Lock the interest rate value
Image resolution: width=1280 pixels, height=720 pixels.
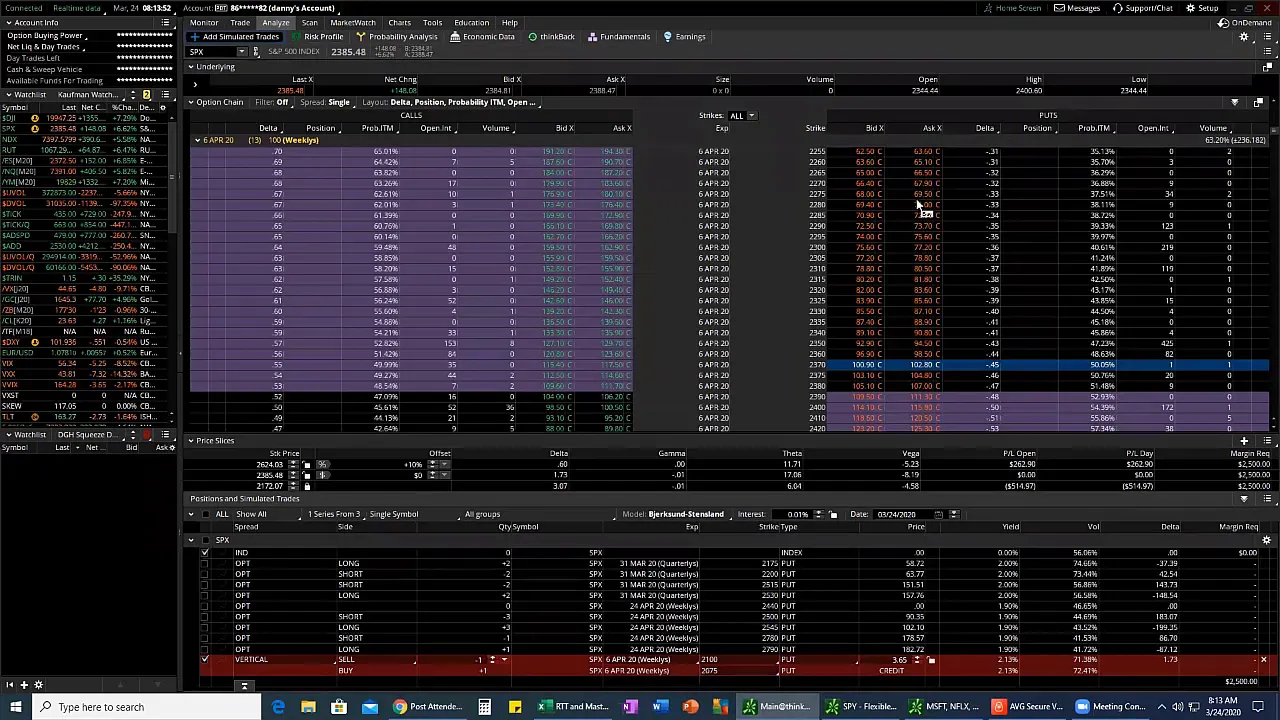(833, 515)
